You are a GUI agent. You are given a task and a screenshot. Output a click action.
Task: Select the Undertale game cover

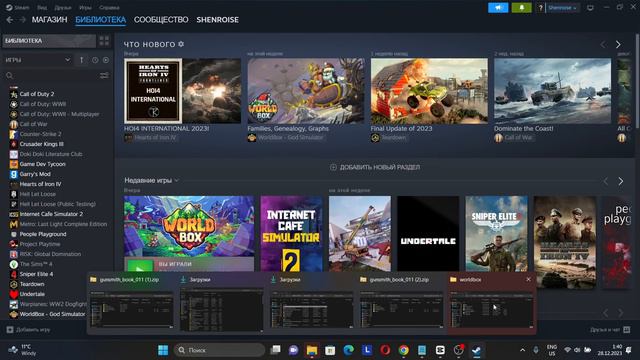428,233
